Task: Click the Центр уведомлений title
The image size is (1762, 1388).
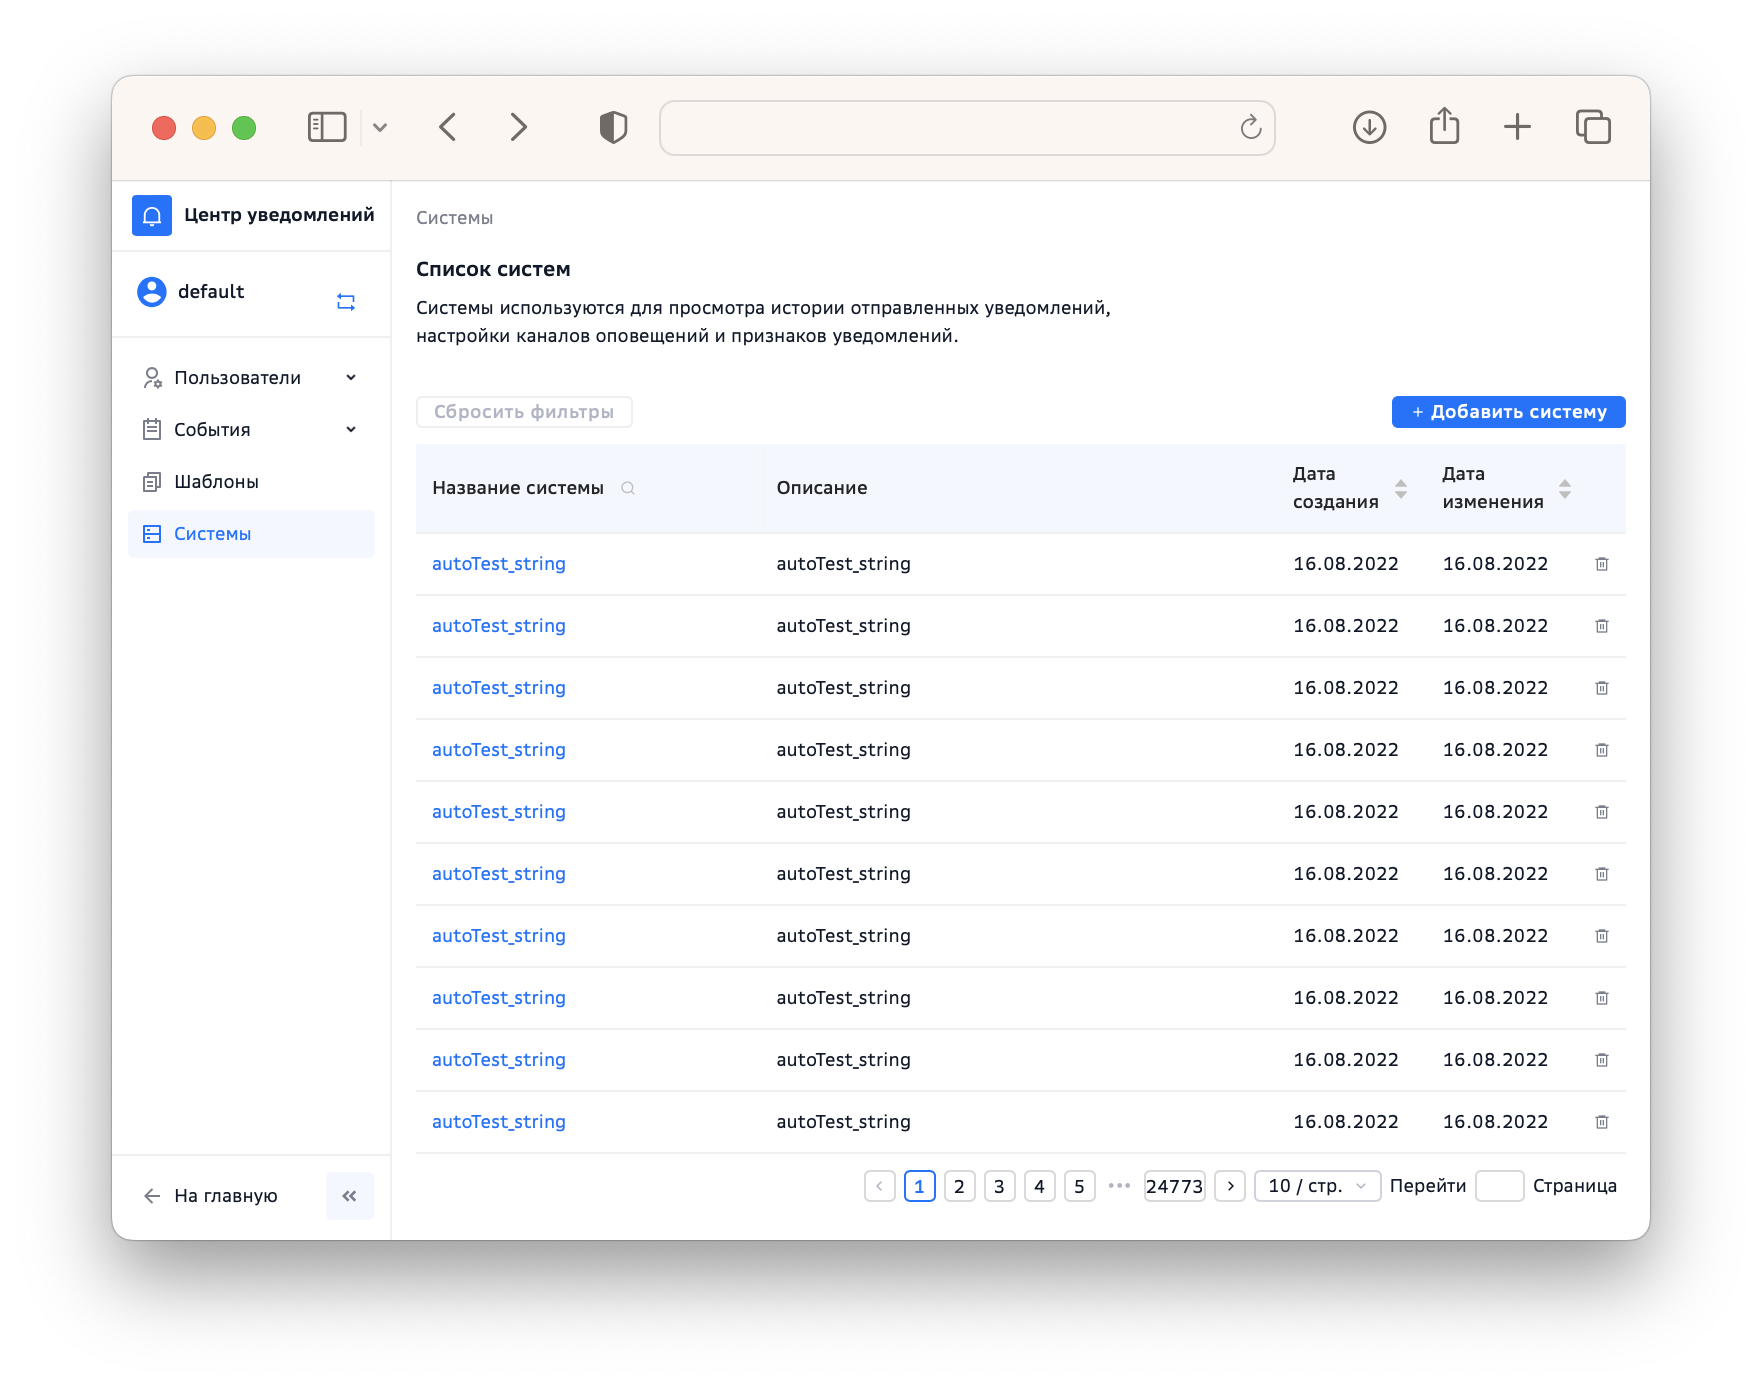Action: click(279, 215)
